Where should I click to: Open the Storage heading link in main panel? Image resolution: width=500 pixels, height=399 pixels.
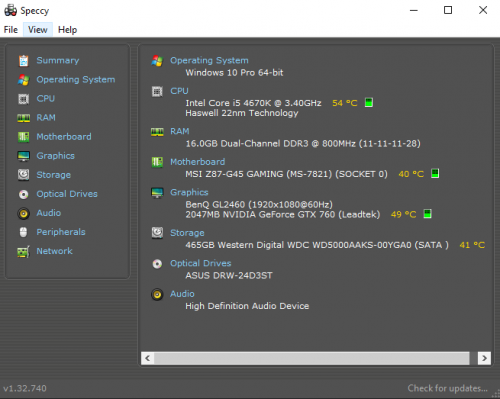pyautogui.click(x=187, y=233)
